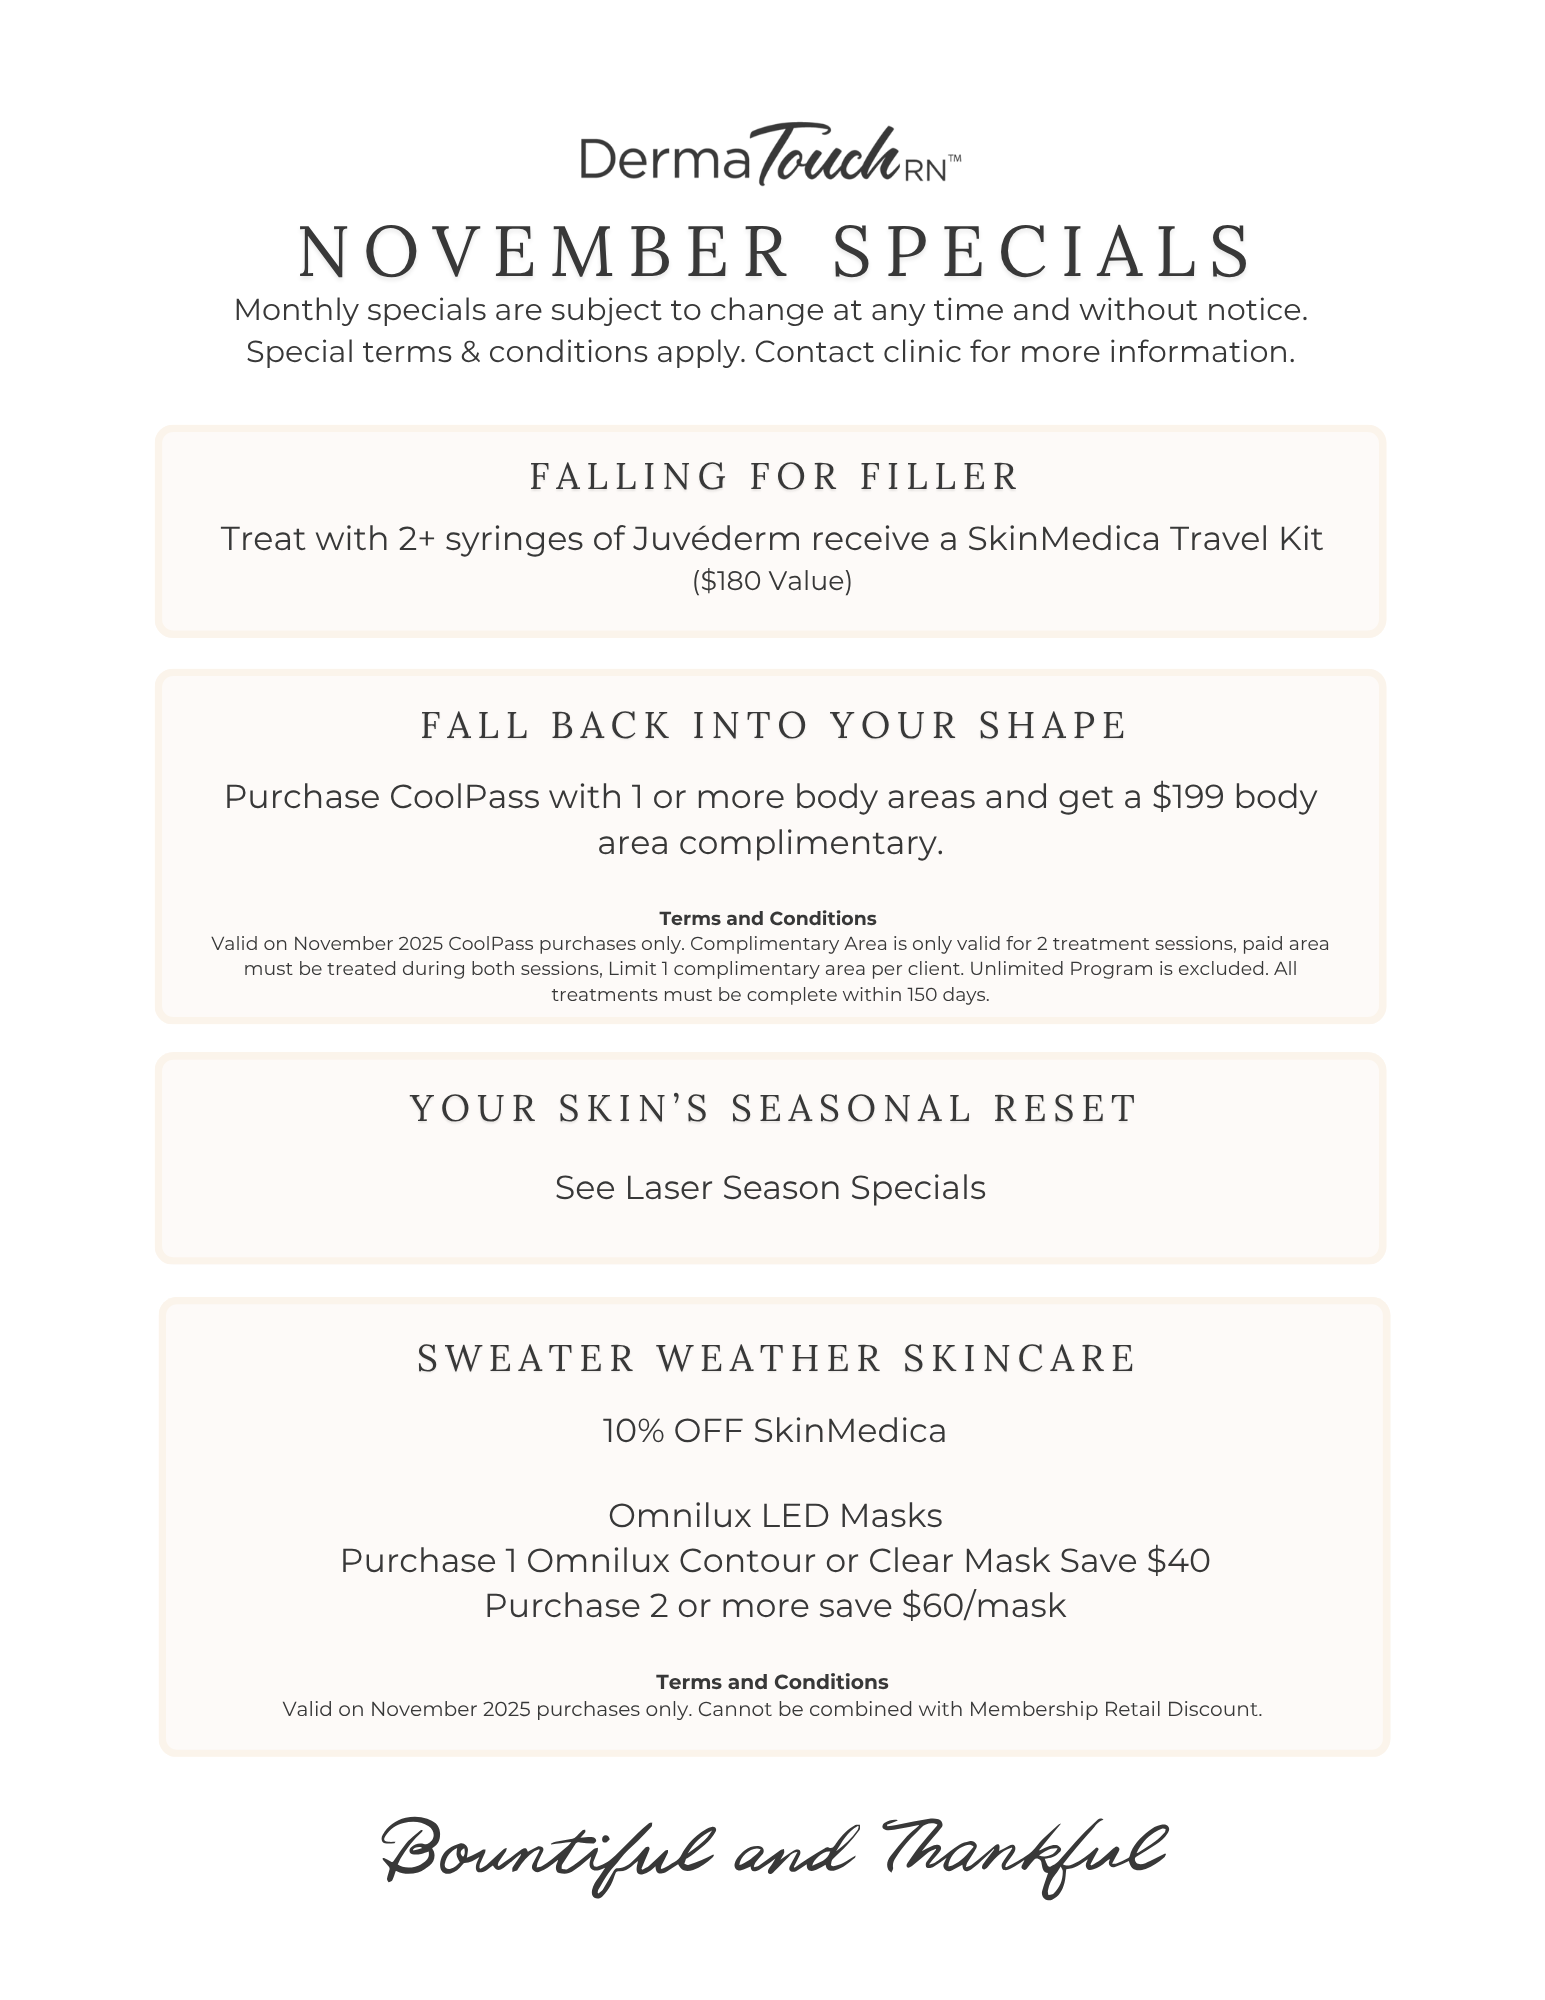Screen dimensions: 1545x2000
Task: Click the skincare Terms and Conditions label
Action: (x=772, y=1682)
